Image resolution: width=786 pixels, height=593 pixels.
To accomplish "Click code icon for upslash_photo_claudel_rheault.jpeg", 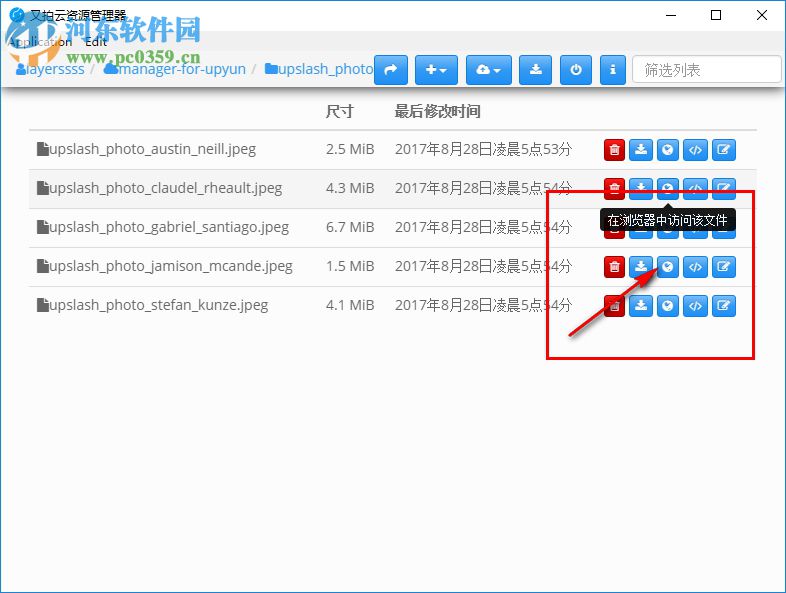I will [695, 188].
